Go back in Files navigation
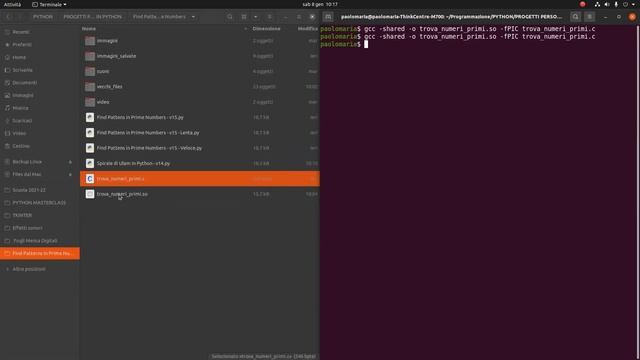The image size is (640, 360). click(x=8, y=17)
